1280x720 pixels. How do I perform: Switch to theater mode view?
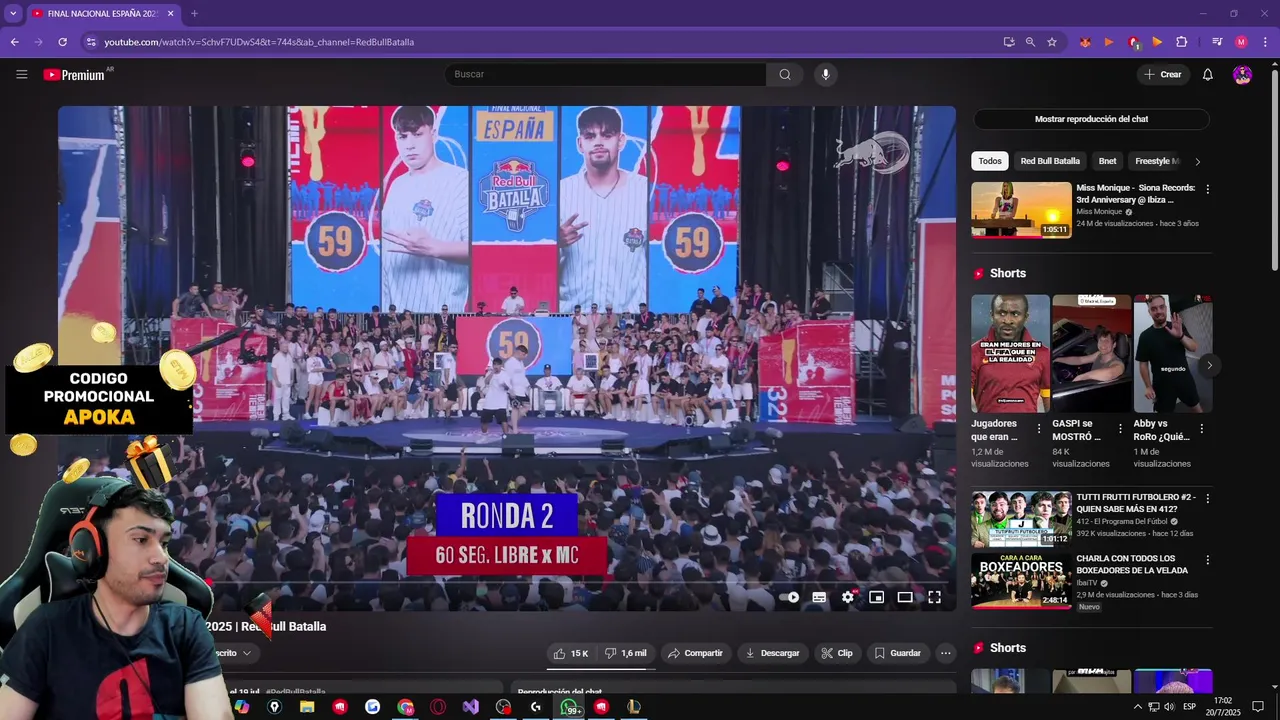click(x=905, y=597)
